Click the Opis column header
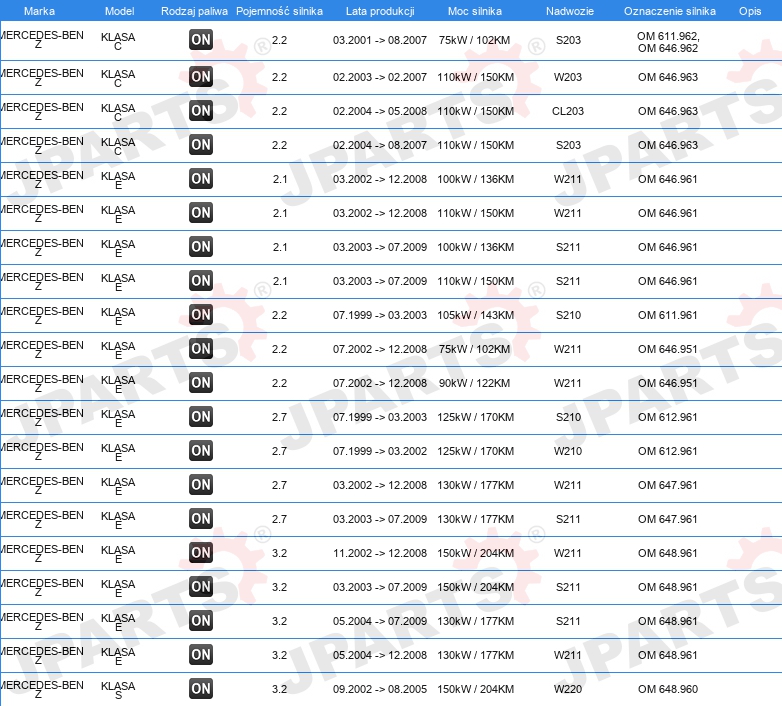The width and height of the screenshot is (782, 706). (750, 11)
